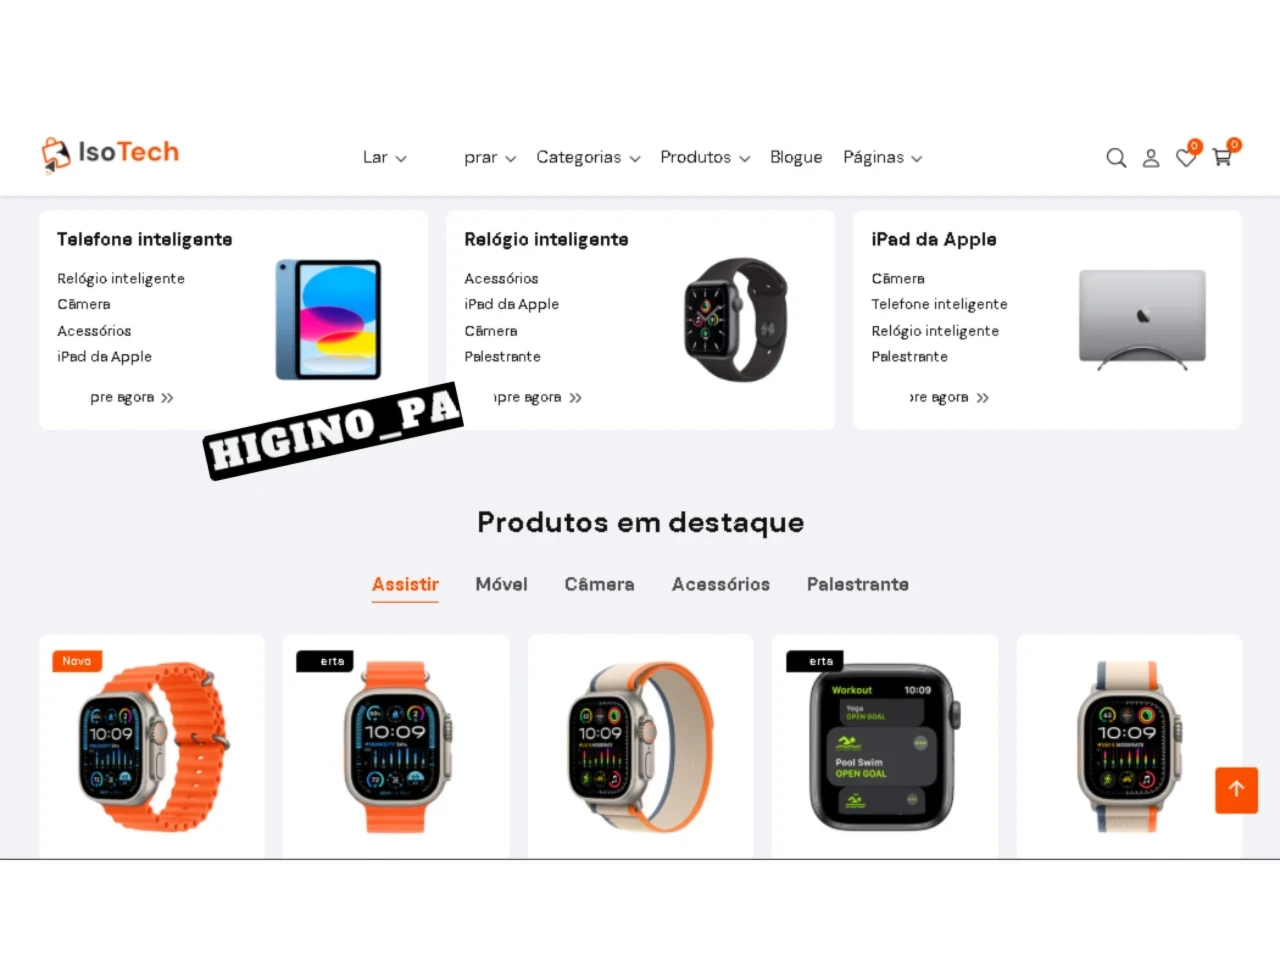Click the orange back-to-top arrow button
Screen dimensions: 1280x980
click(x=1236, y=790)
